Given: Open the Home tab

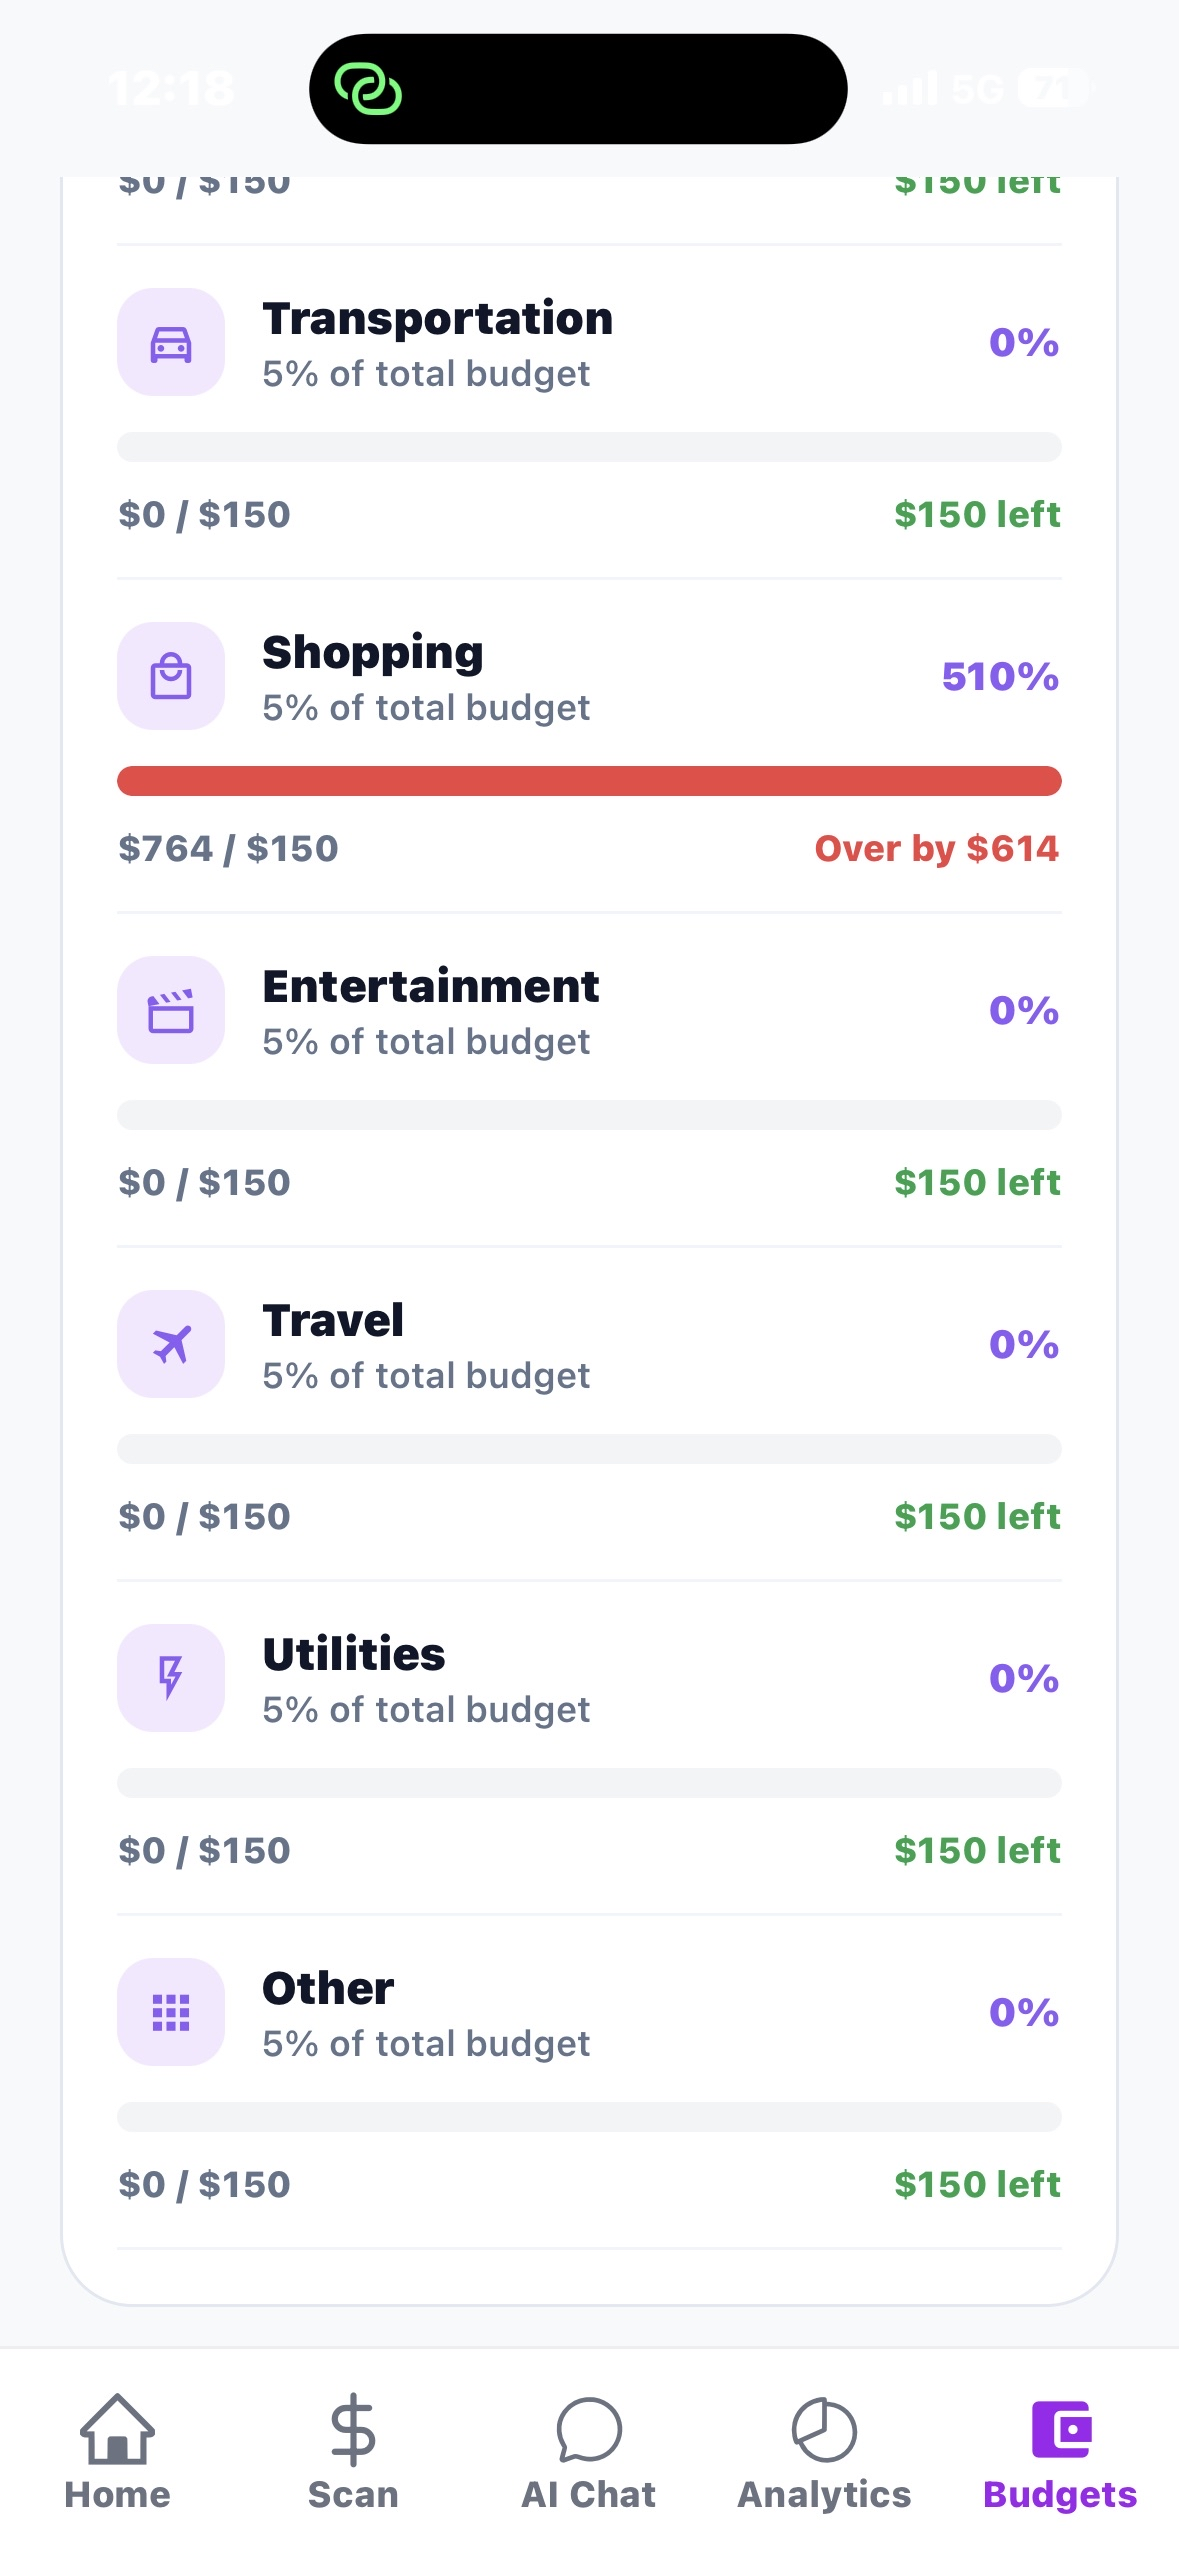Looking at the screenshot, I should 117,2452.
